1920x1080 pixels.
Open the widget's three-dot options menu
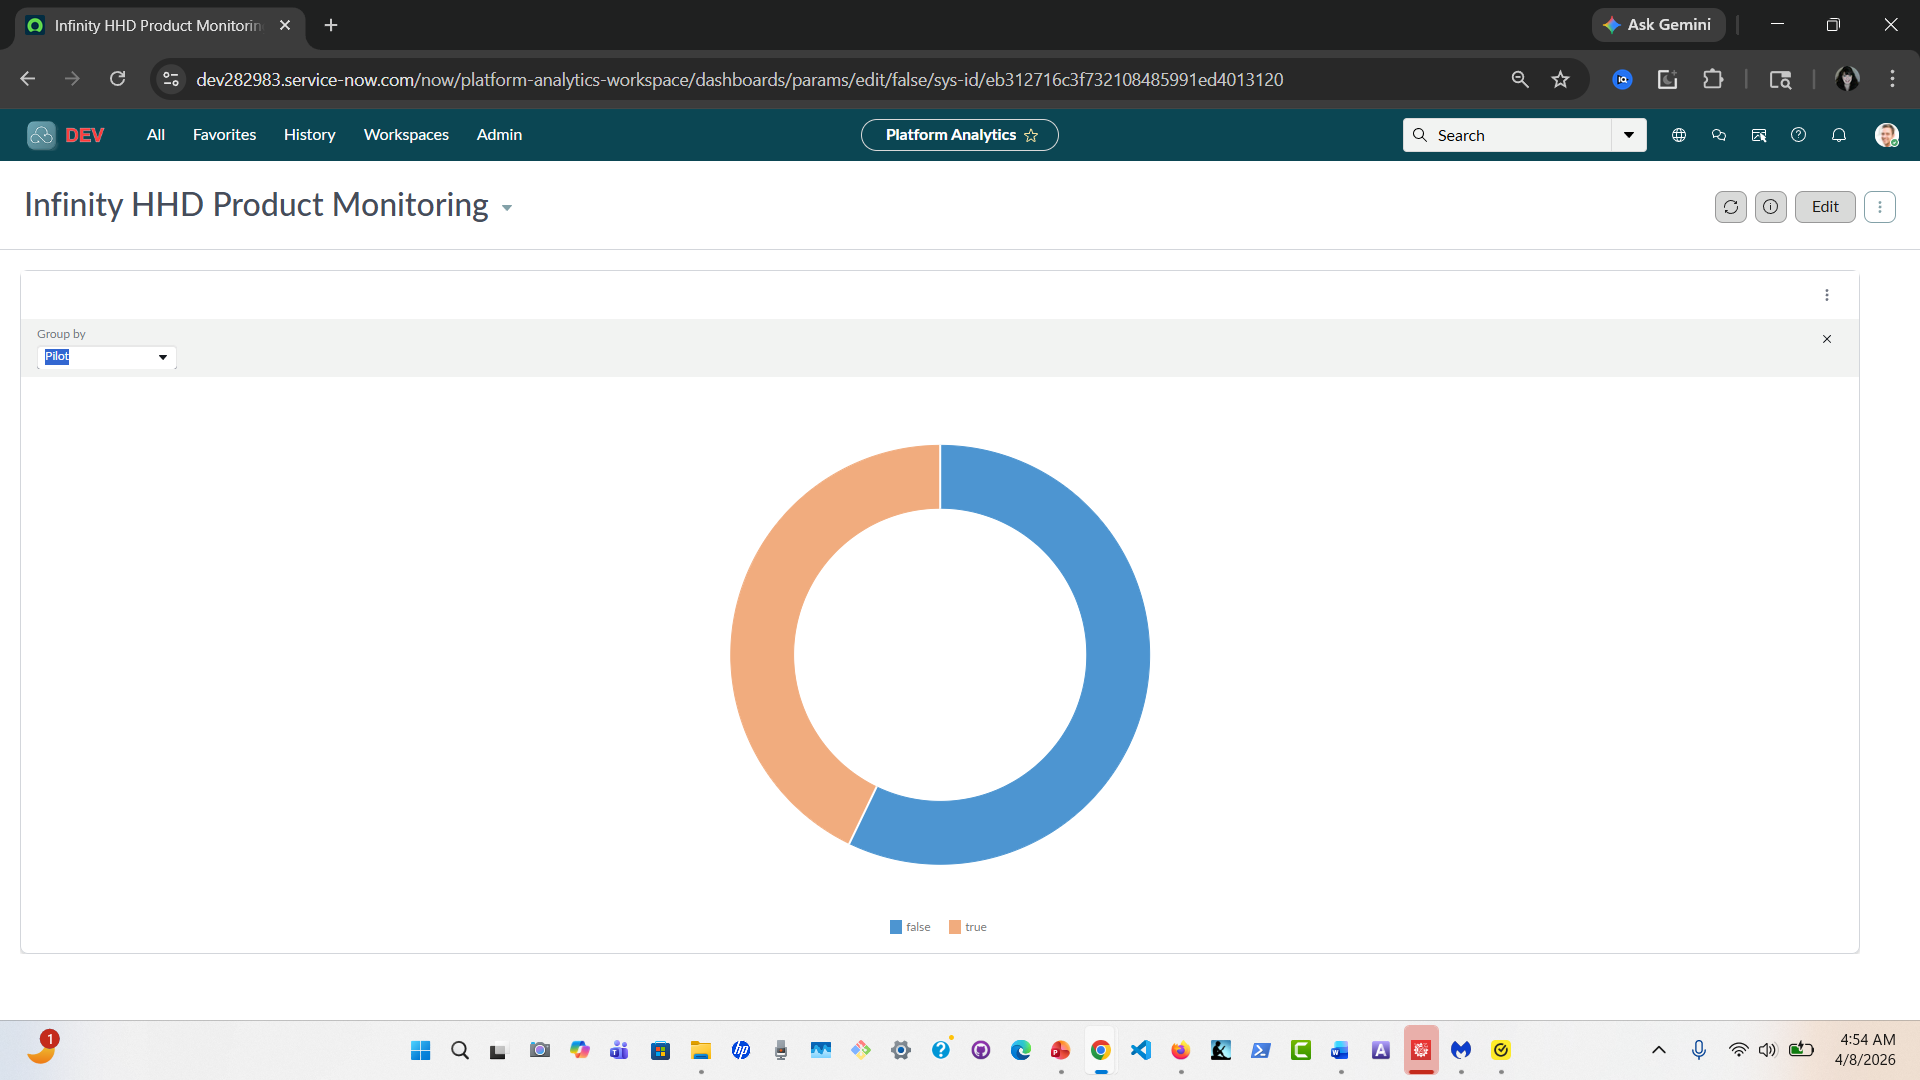(x=1826, y=295)
